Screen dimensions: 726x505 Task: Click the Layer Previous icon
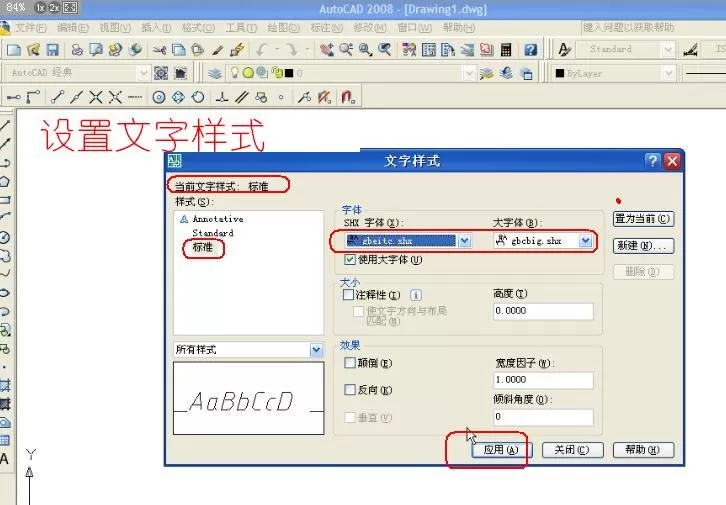point(506,73)
